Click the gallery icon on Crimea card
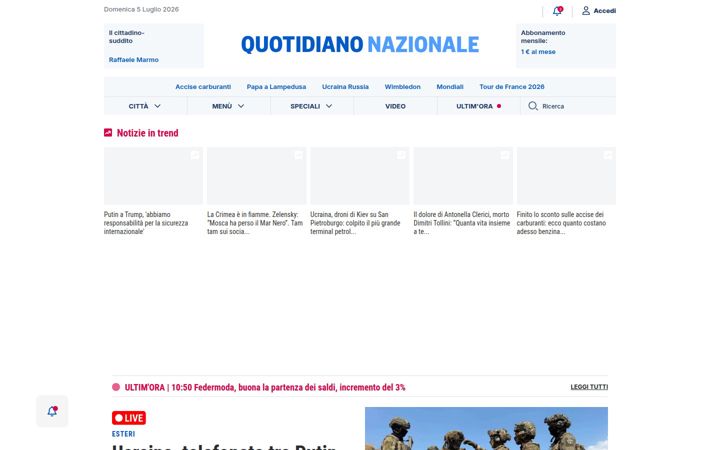Image resolution: width=720 pixels, height=450 pixels. [x=298, y=155]
